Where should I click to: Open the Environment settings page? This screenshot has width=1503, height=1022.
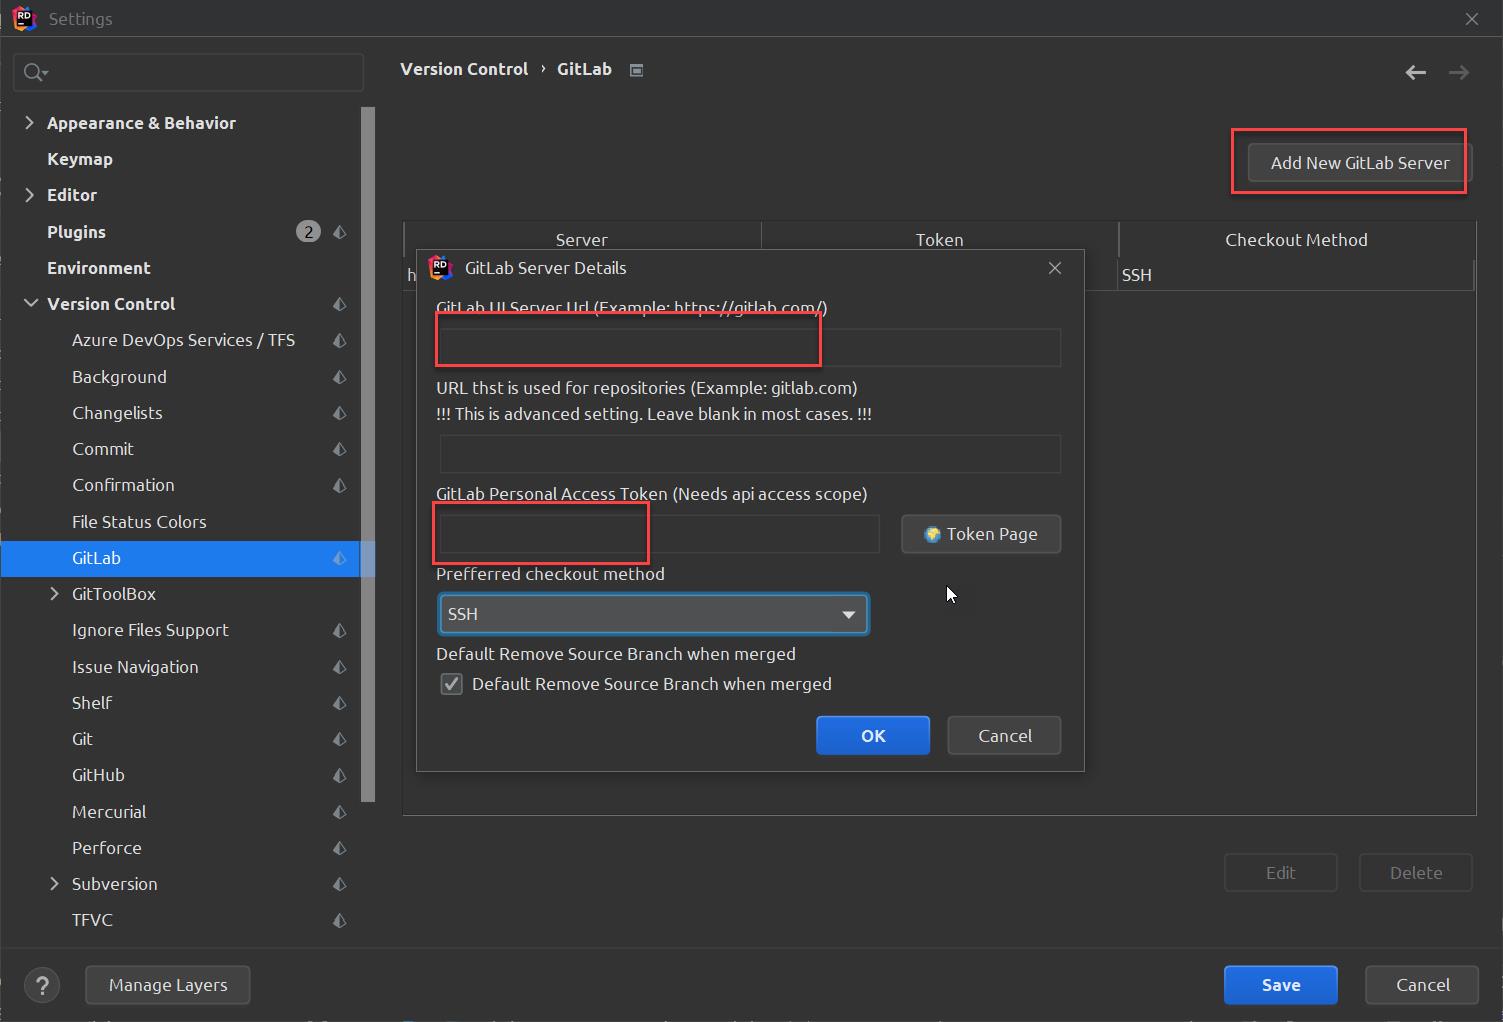[x=99, y=268]
